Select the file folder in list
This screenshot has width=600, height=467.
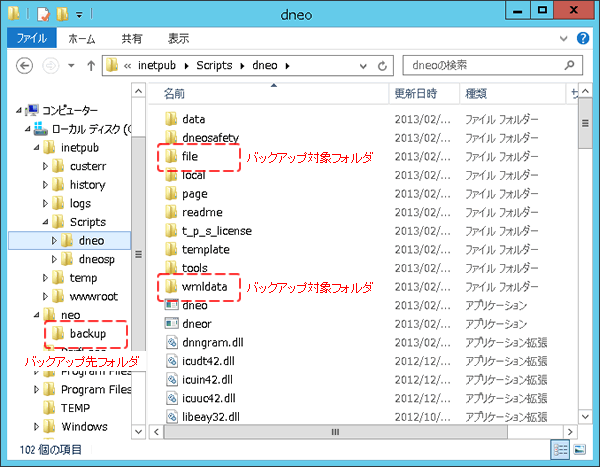coord(193,157)
